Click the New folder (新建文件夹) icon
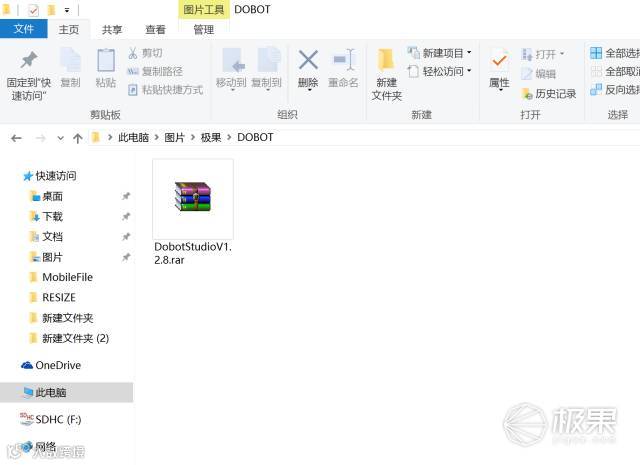 386,60
